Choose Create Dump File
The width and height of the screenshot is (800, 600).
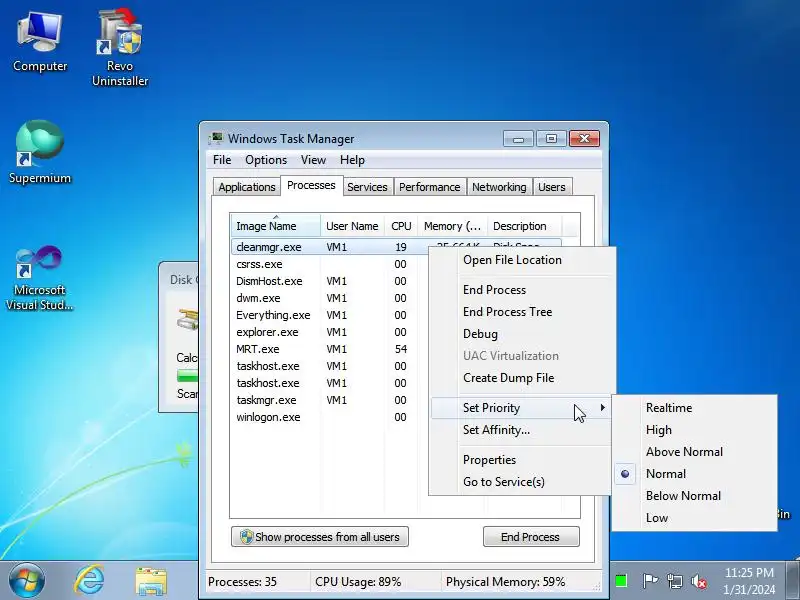tap(520, 378)
